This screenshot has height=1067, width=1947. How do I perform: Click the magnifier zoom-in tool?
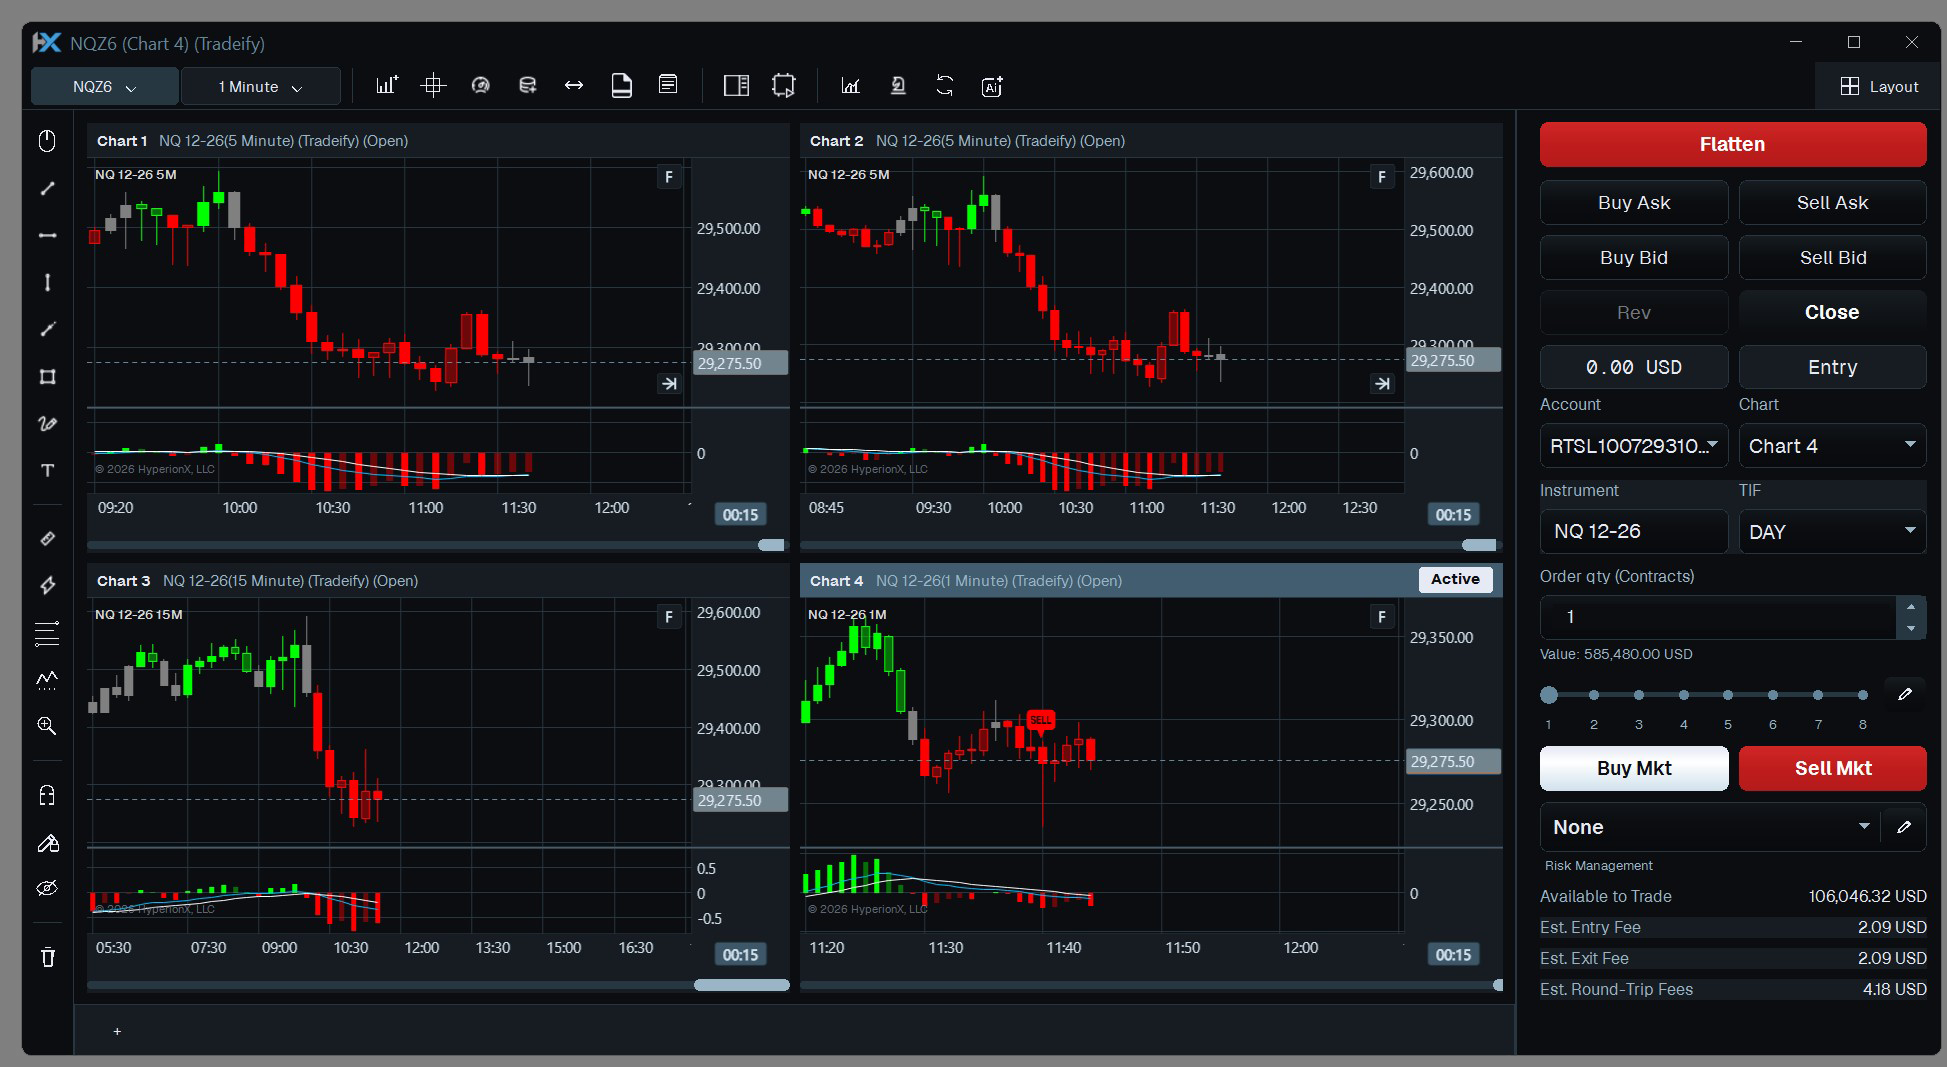47,726
